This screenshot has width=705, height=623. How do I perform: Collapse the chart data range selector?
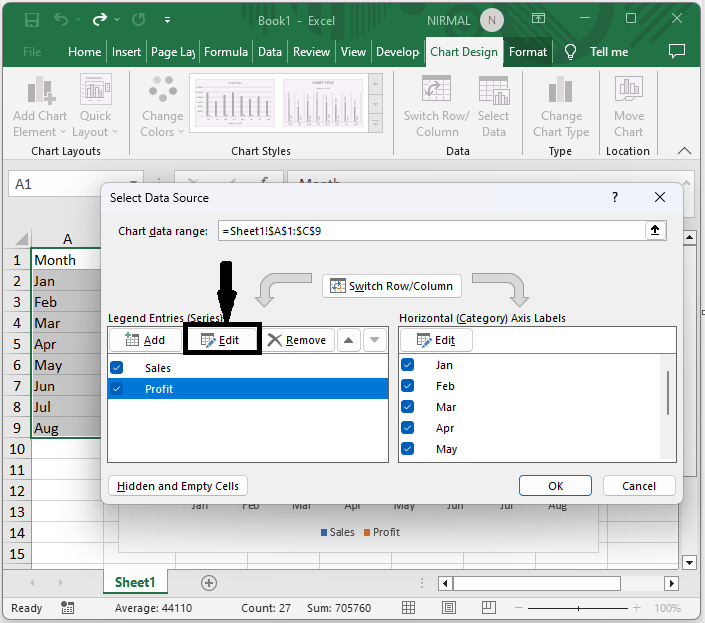[656, 231]
